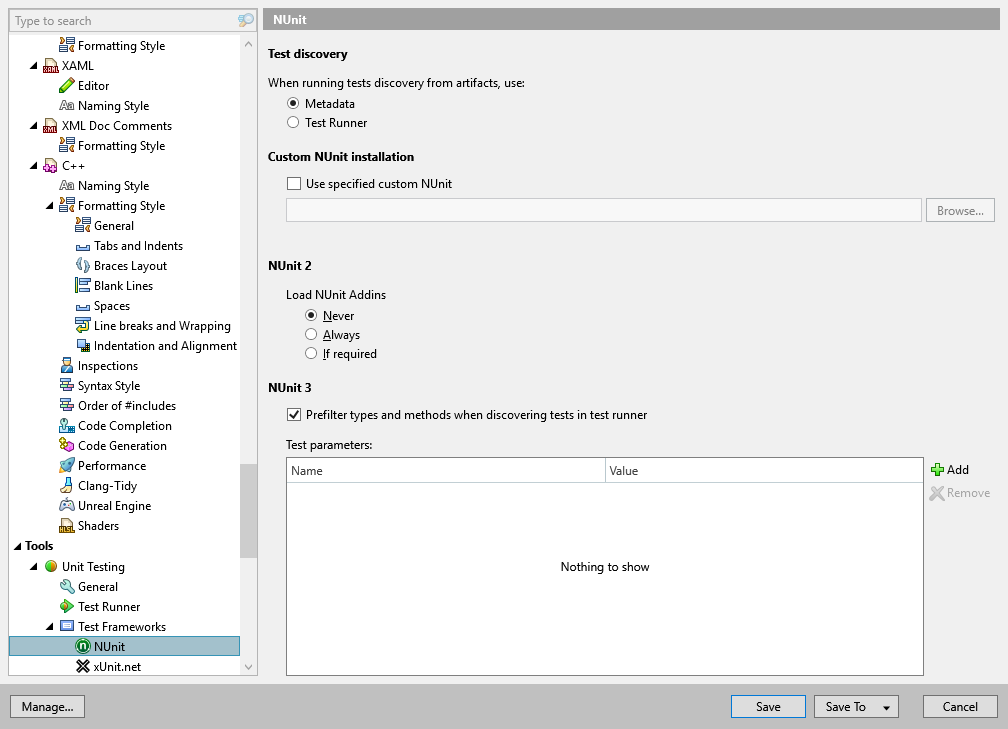Click the Name column header
The height and width of the screenshot is (729, 1008).
click(446, 471)
